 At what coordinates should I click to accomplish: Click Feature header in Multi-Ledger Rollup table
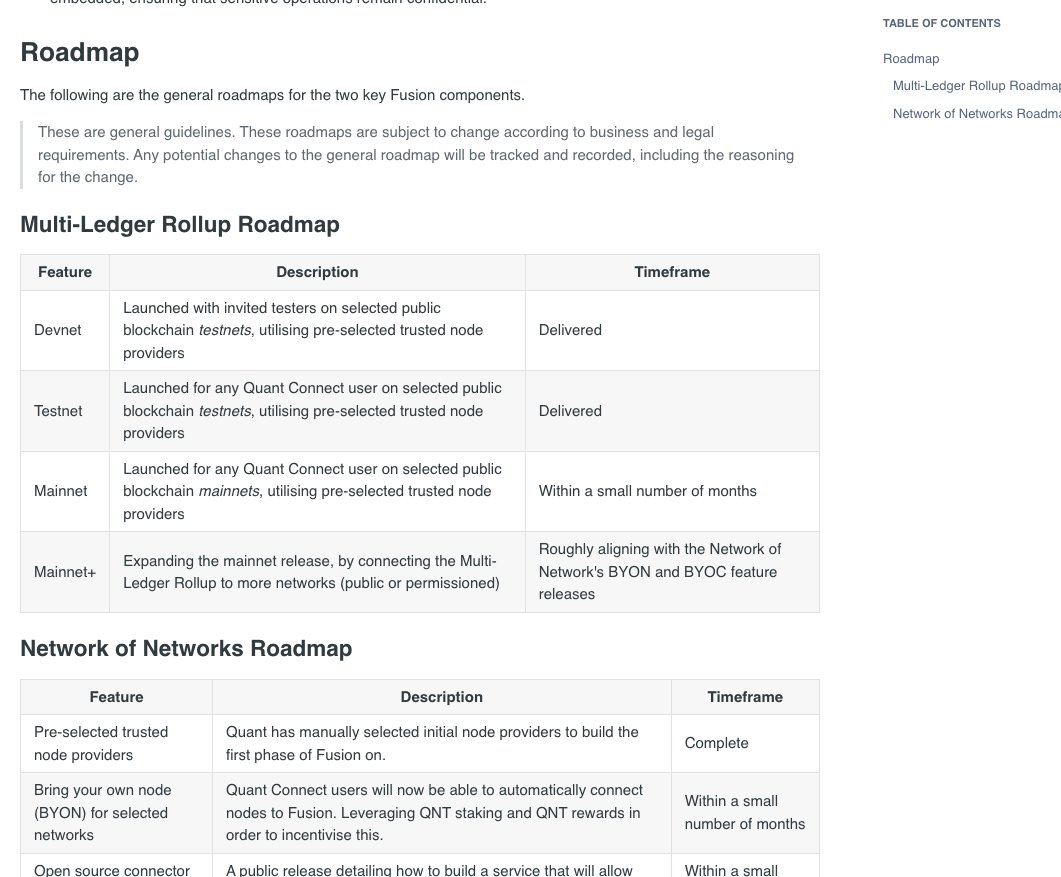[x=65, y=272]
